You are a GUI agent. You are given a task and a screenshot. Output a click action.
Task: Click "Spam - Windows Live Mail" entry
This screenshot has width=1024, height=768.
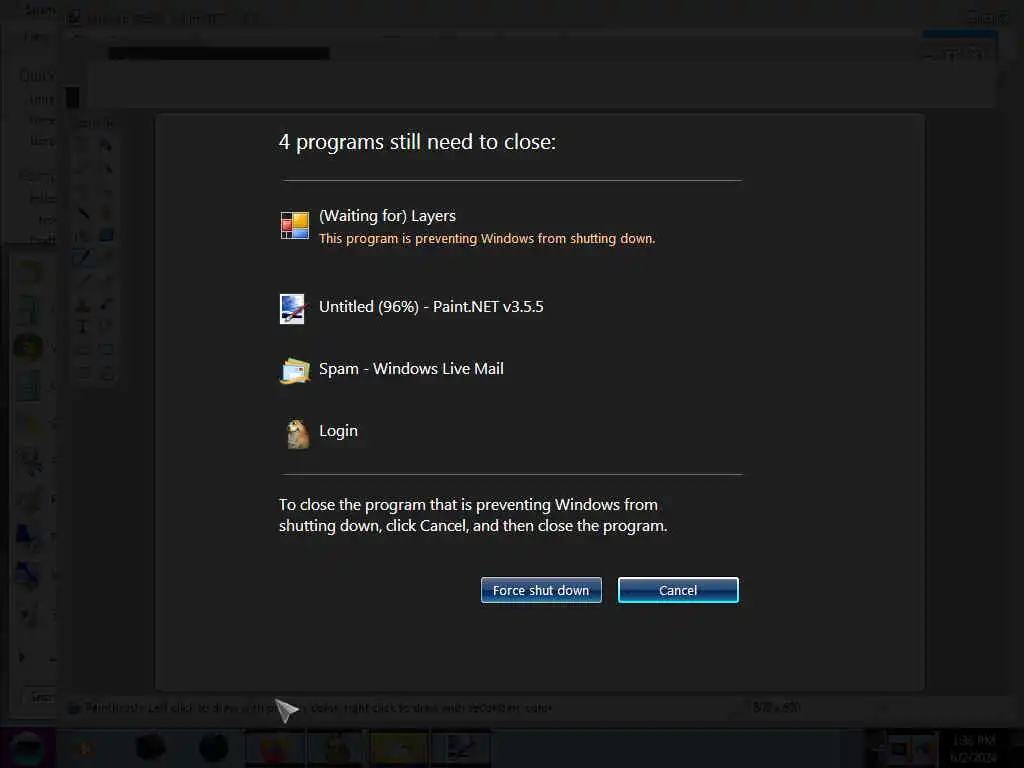(x=411, y=369)
